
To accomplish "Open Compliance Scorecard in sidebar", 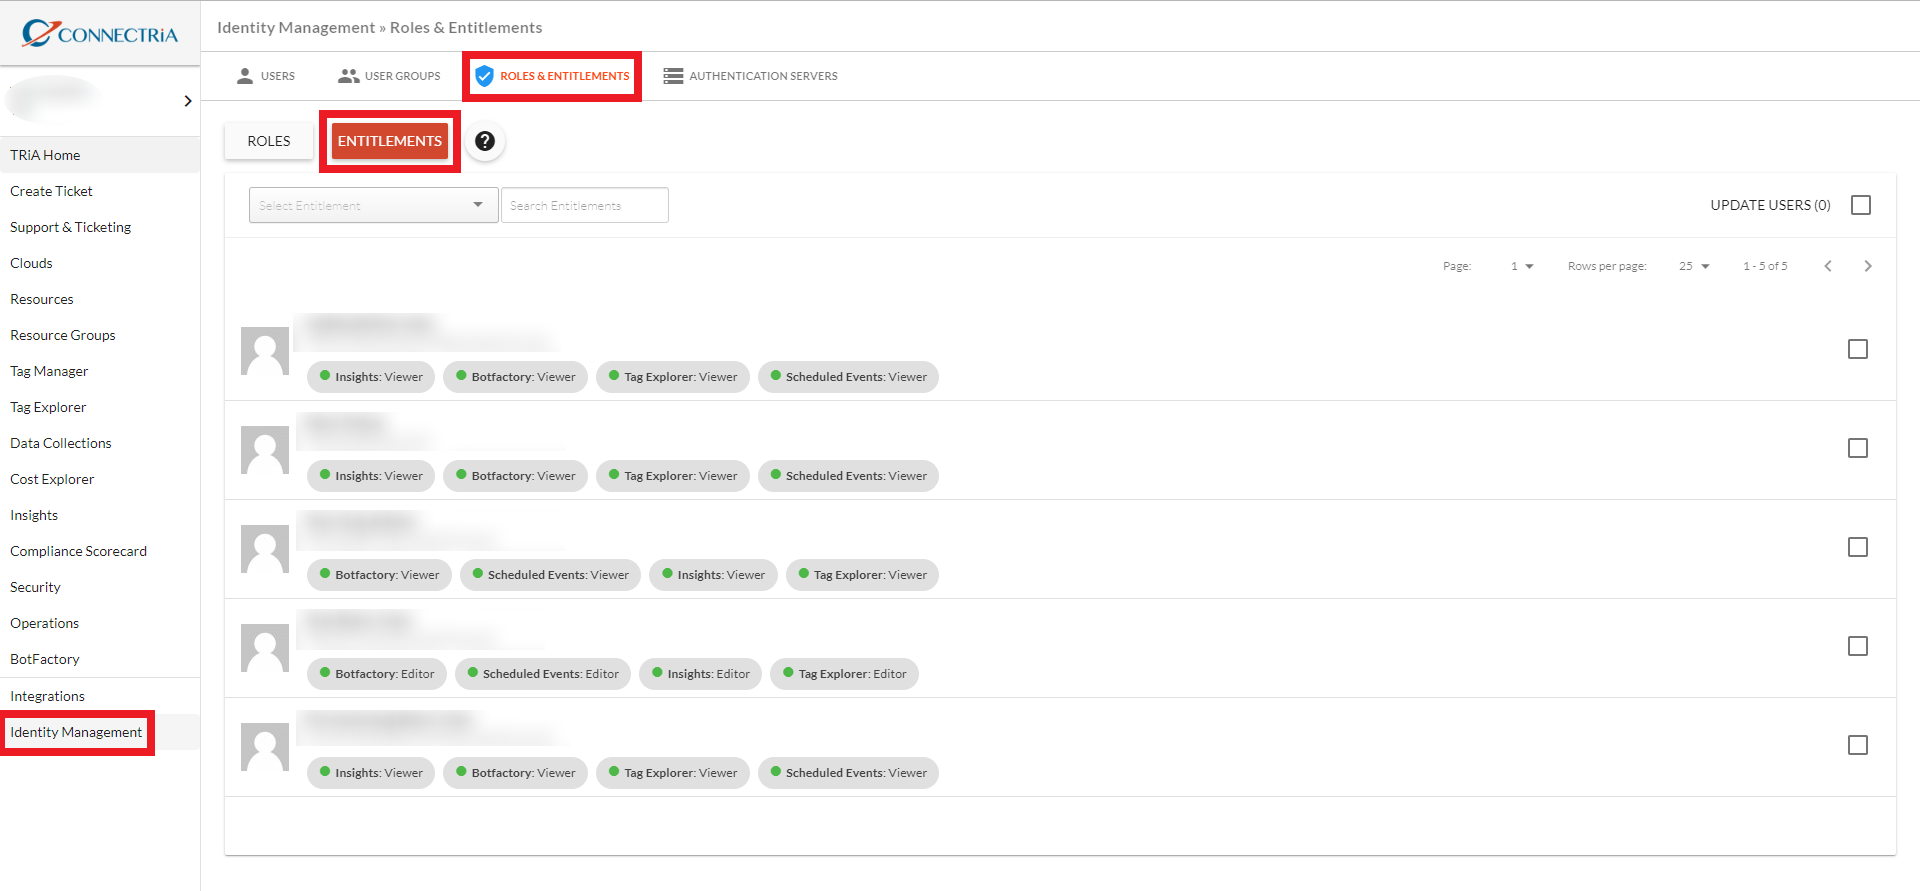I will tap(100, 551).
